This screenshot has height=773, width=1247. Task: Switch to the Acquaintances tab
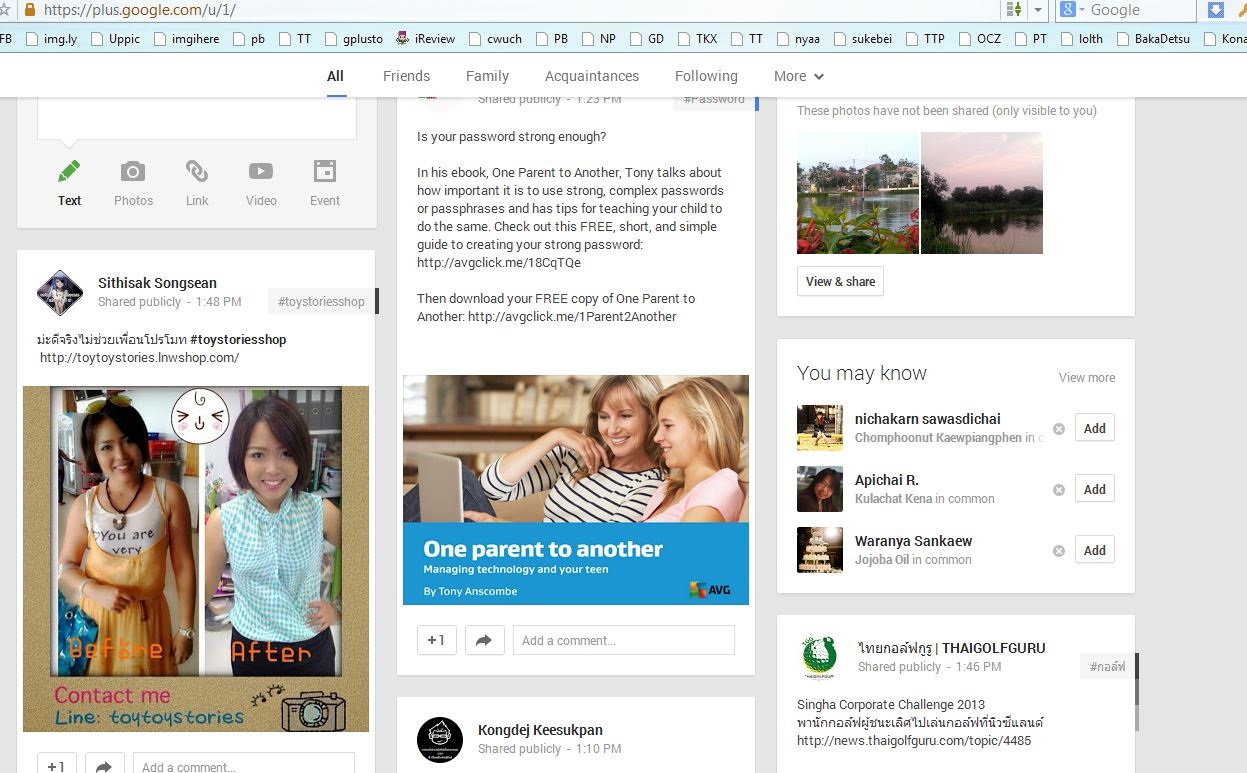point(591,76)
